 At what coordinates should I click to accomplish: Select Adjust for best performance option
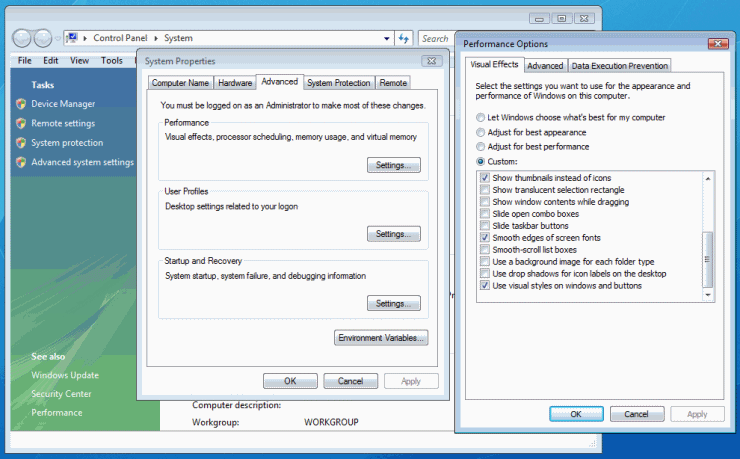pyautogui.click(x=481, y=146)
